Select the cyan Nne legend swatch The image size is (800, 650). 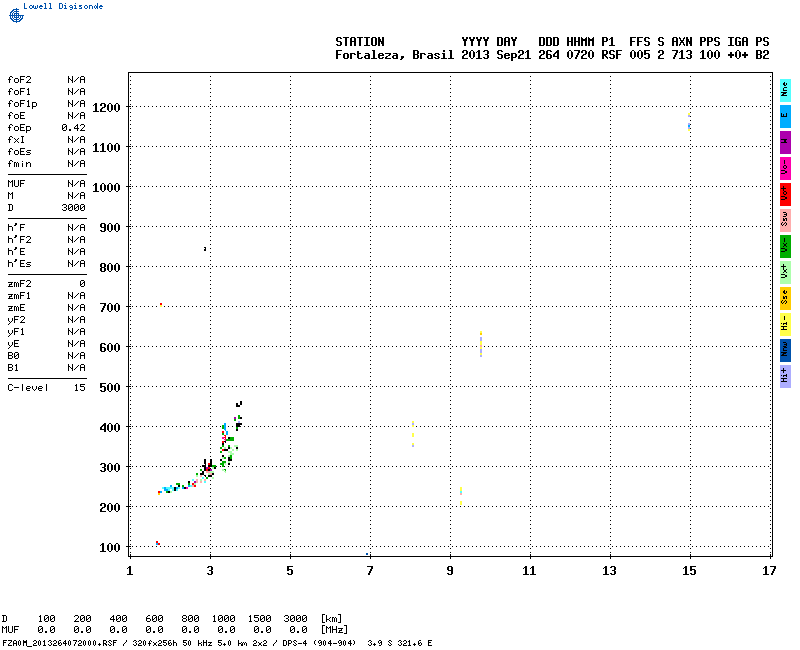coord(785,91)
